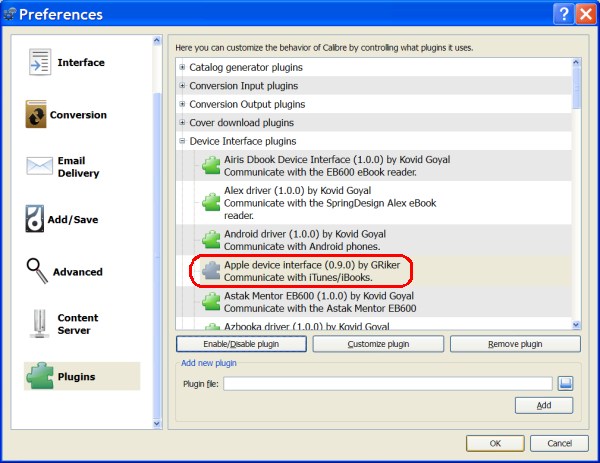
Task: Select the Interface category label
Action: 81,62
